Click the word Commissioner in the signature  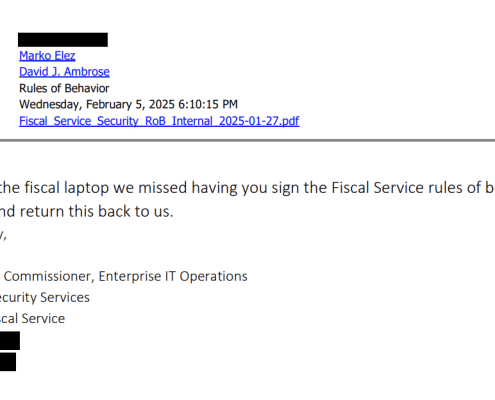[49, 276]
